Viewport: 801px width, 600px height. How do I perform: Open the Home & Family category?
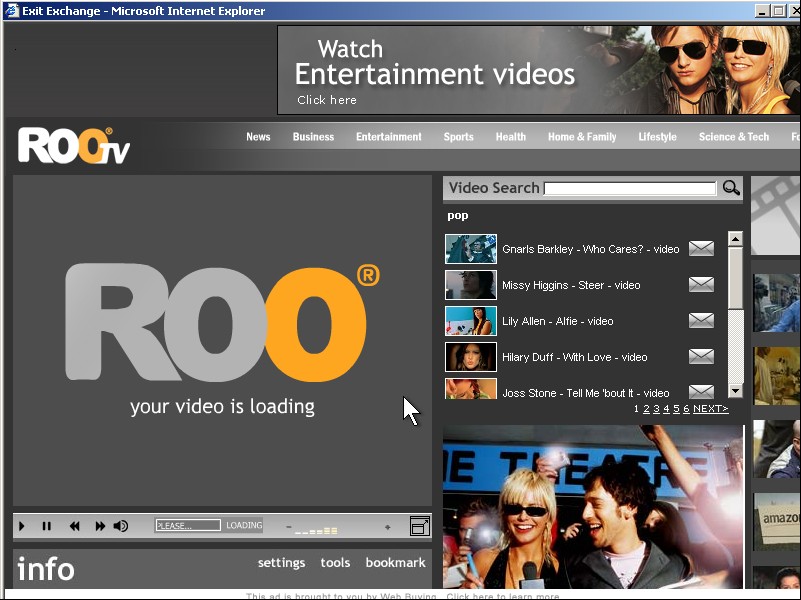[582, 137]
